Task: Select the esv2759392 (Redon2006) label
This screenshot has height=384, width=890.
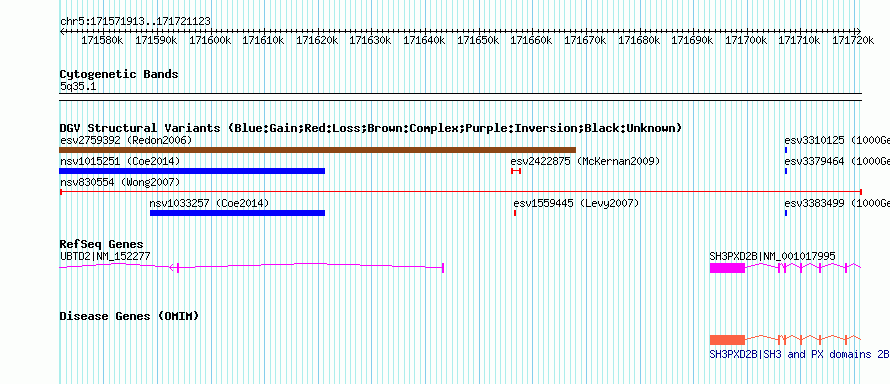Action: pos(126,140)
